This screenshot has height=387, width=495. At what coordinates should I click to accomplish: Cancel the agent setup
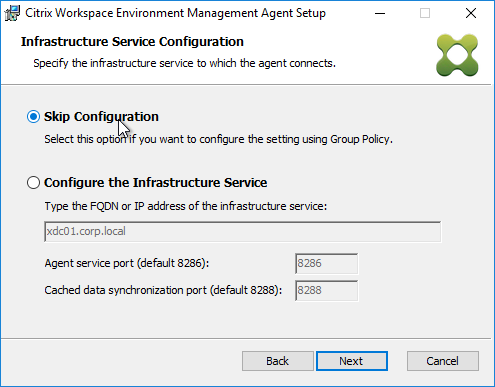click(x=443, y=361)
